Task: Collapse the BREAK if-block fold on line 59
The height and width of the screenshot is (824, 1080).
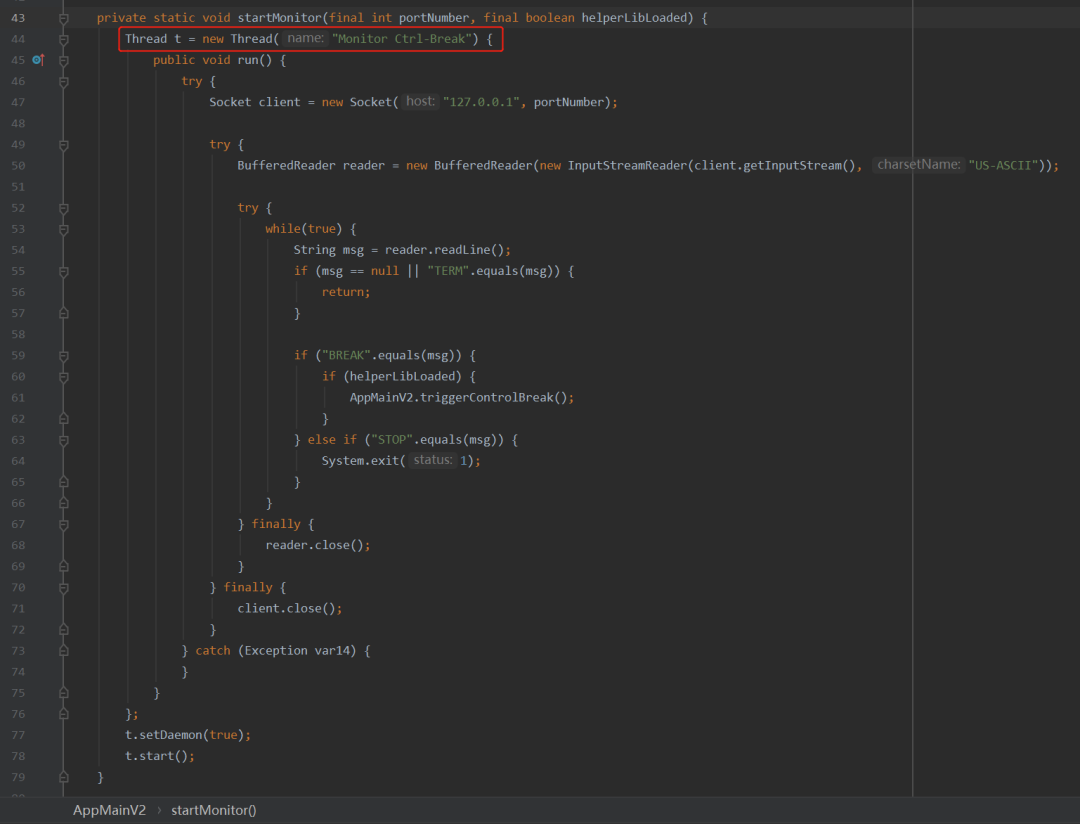Action: 63,356
